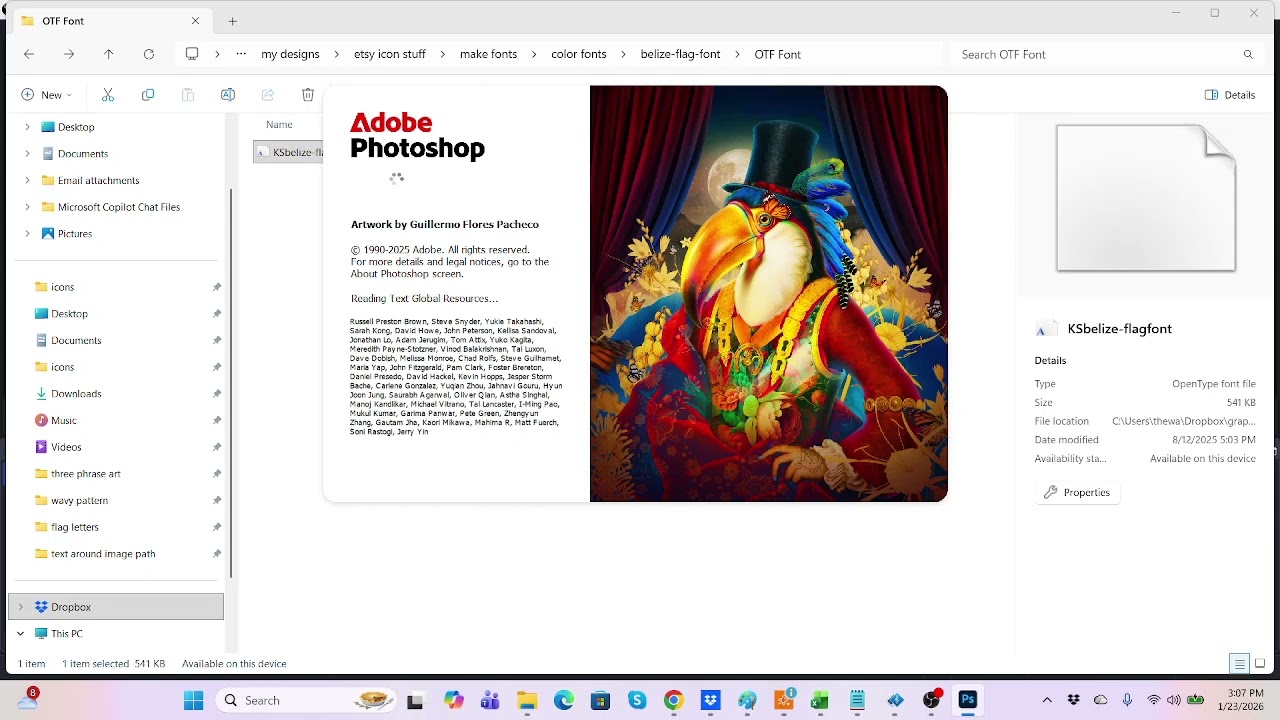Open Microsoft Edge from the taskbar
The height and width of the screenshot is (720, 1280).
click(564, 700)
